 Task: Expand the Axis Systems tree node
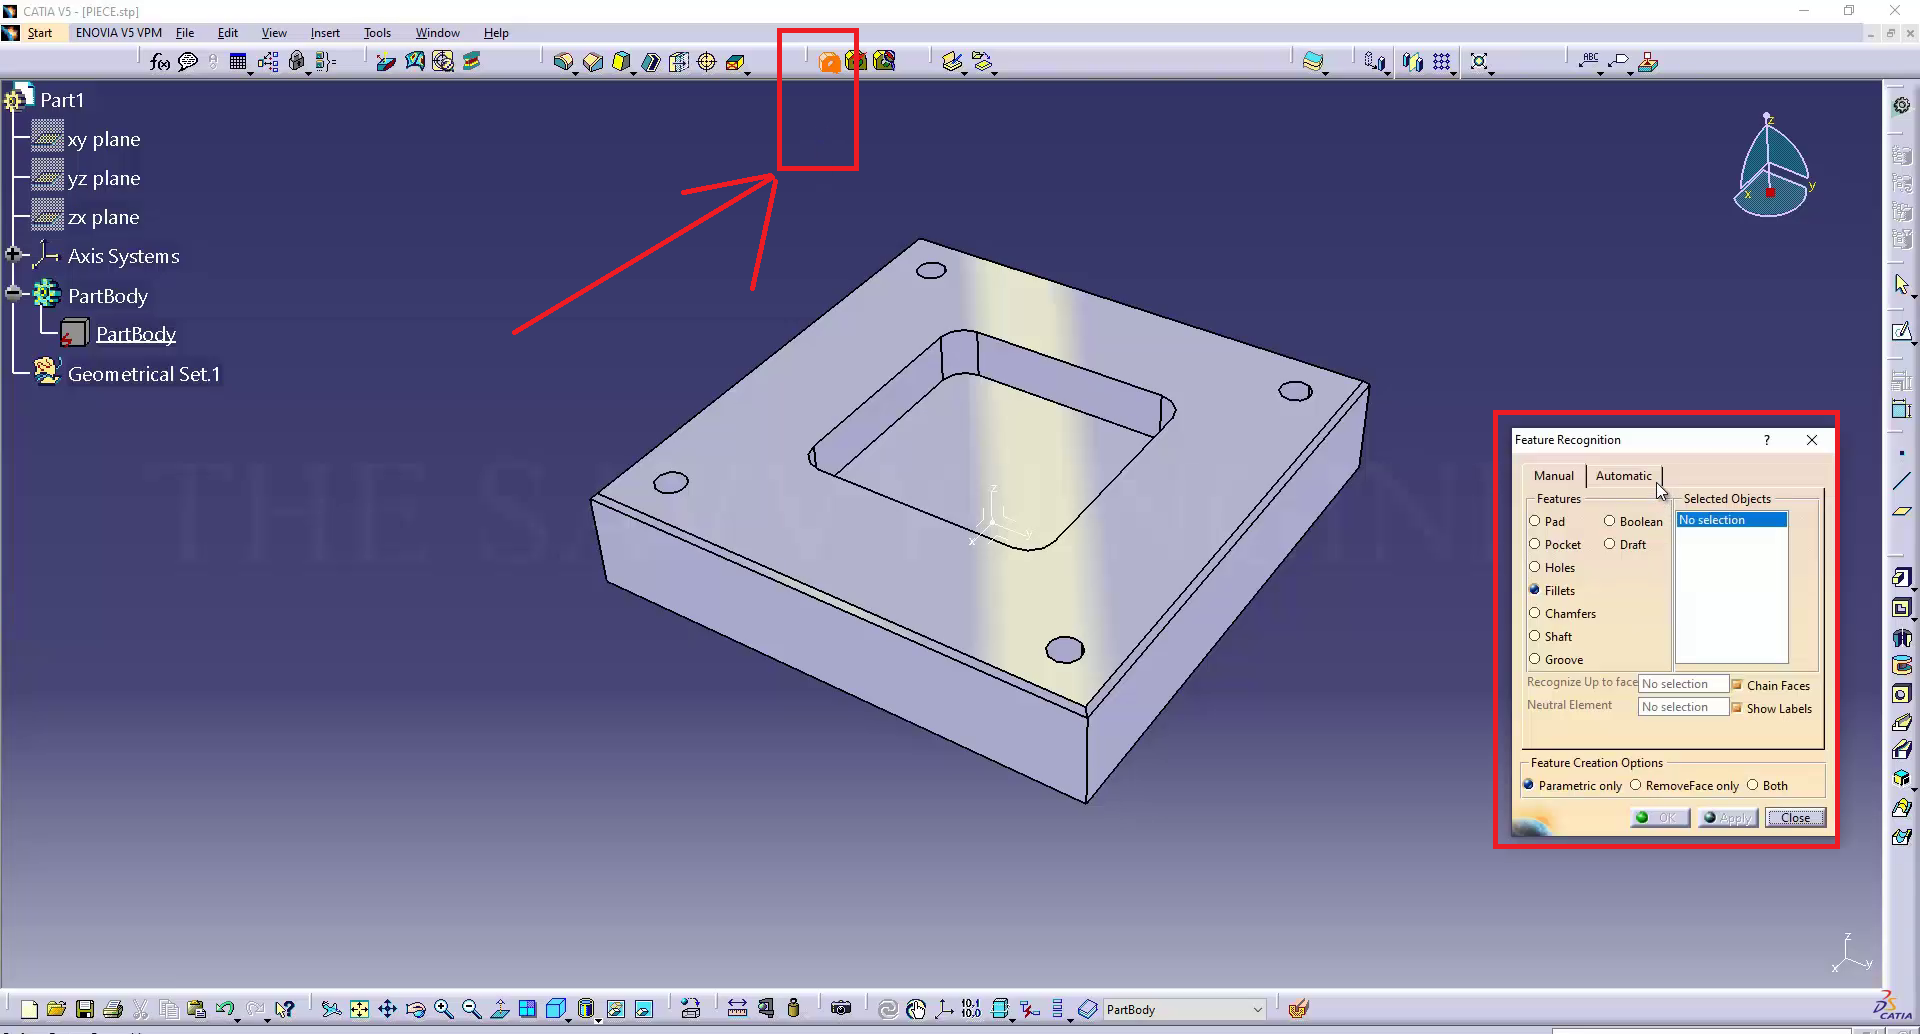click(x=13, y=255)
